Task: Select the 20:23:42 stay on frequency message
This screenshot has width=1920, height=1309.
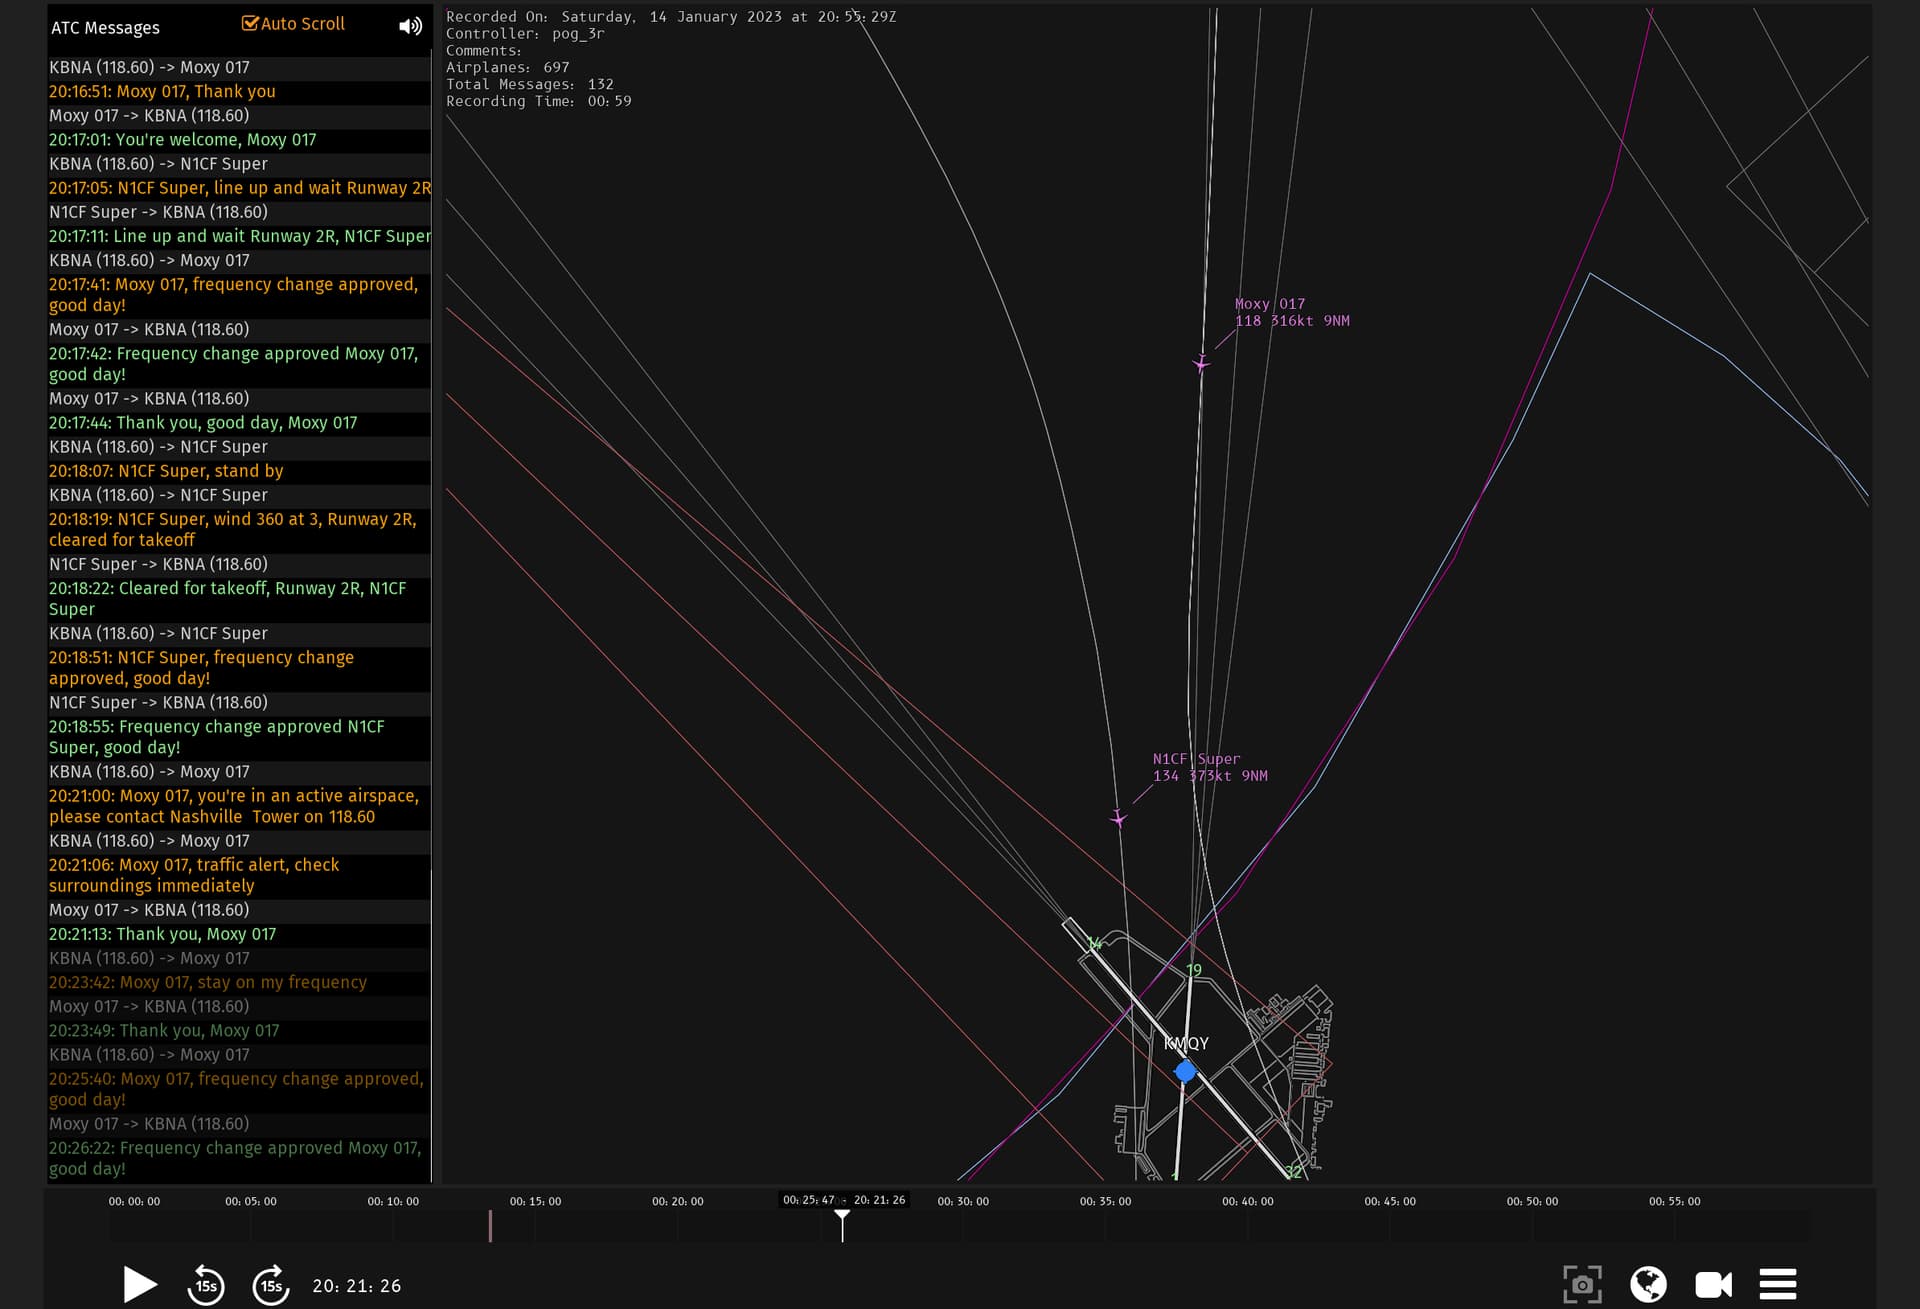Action: [x=208, y=982]
